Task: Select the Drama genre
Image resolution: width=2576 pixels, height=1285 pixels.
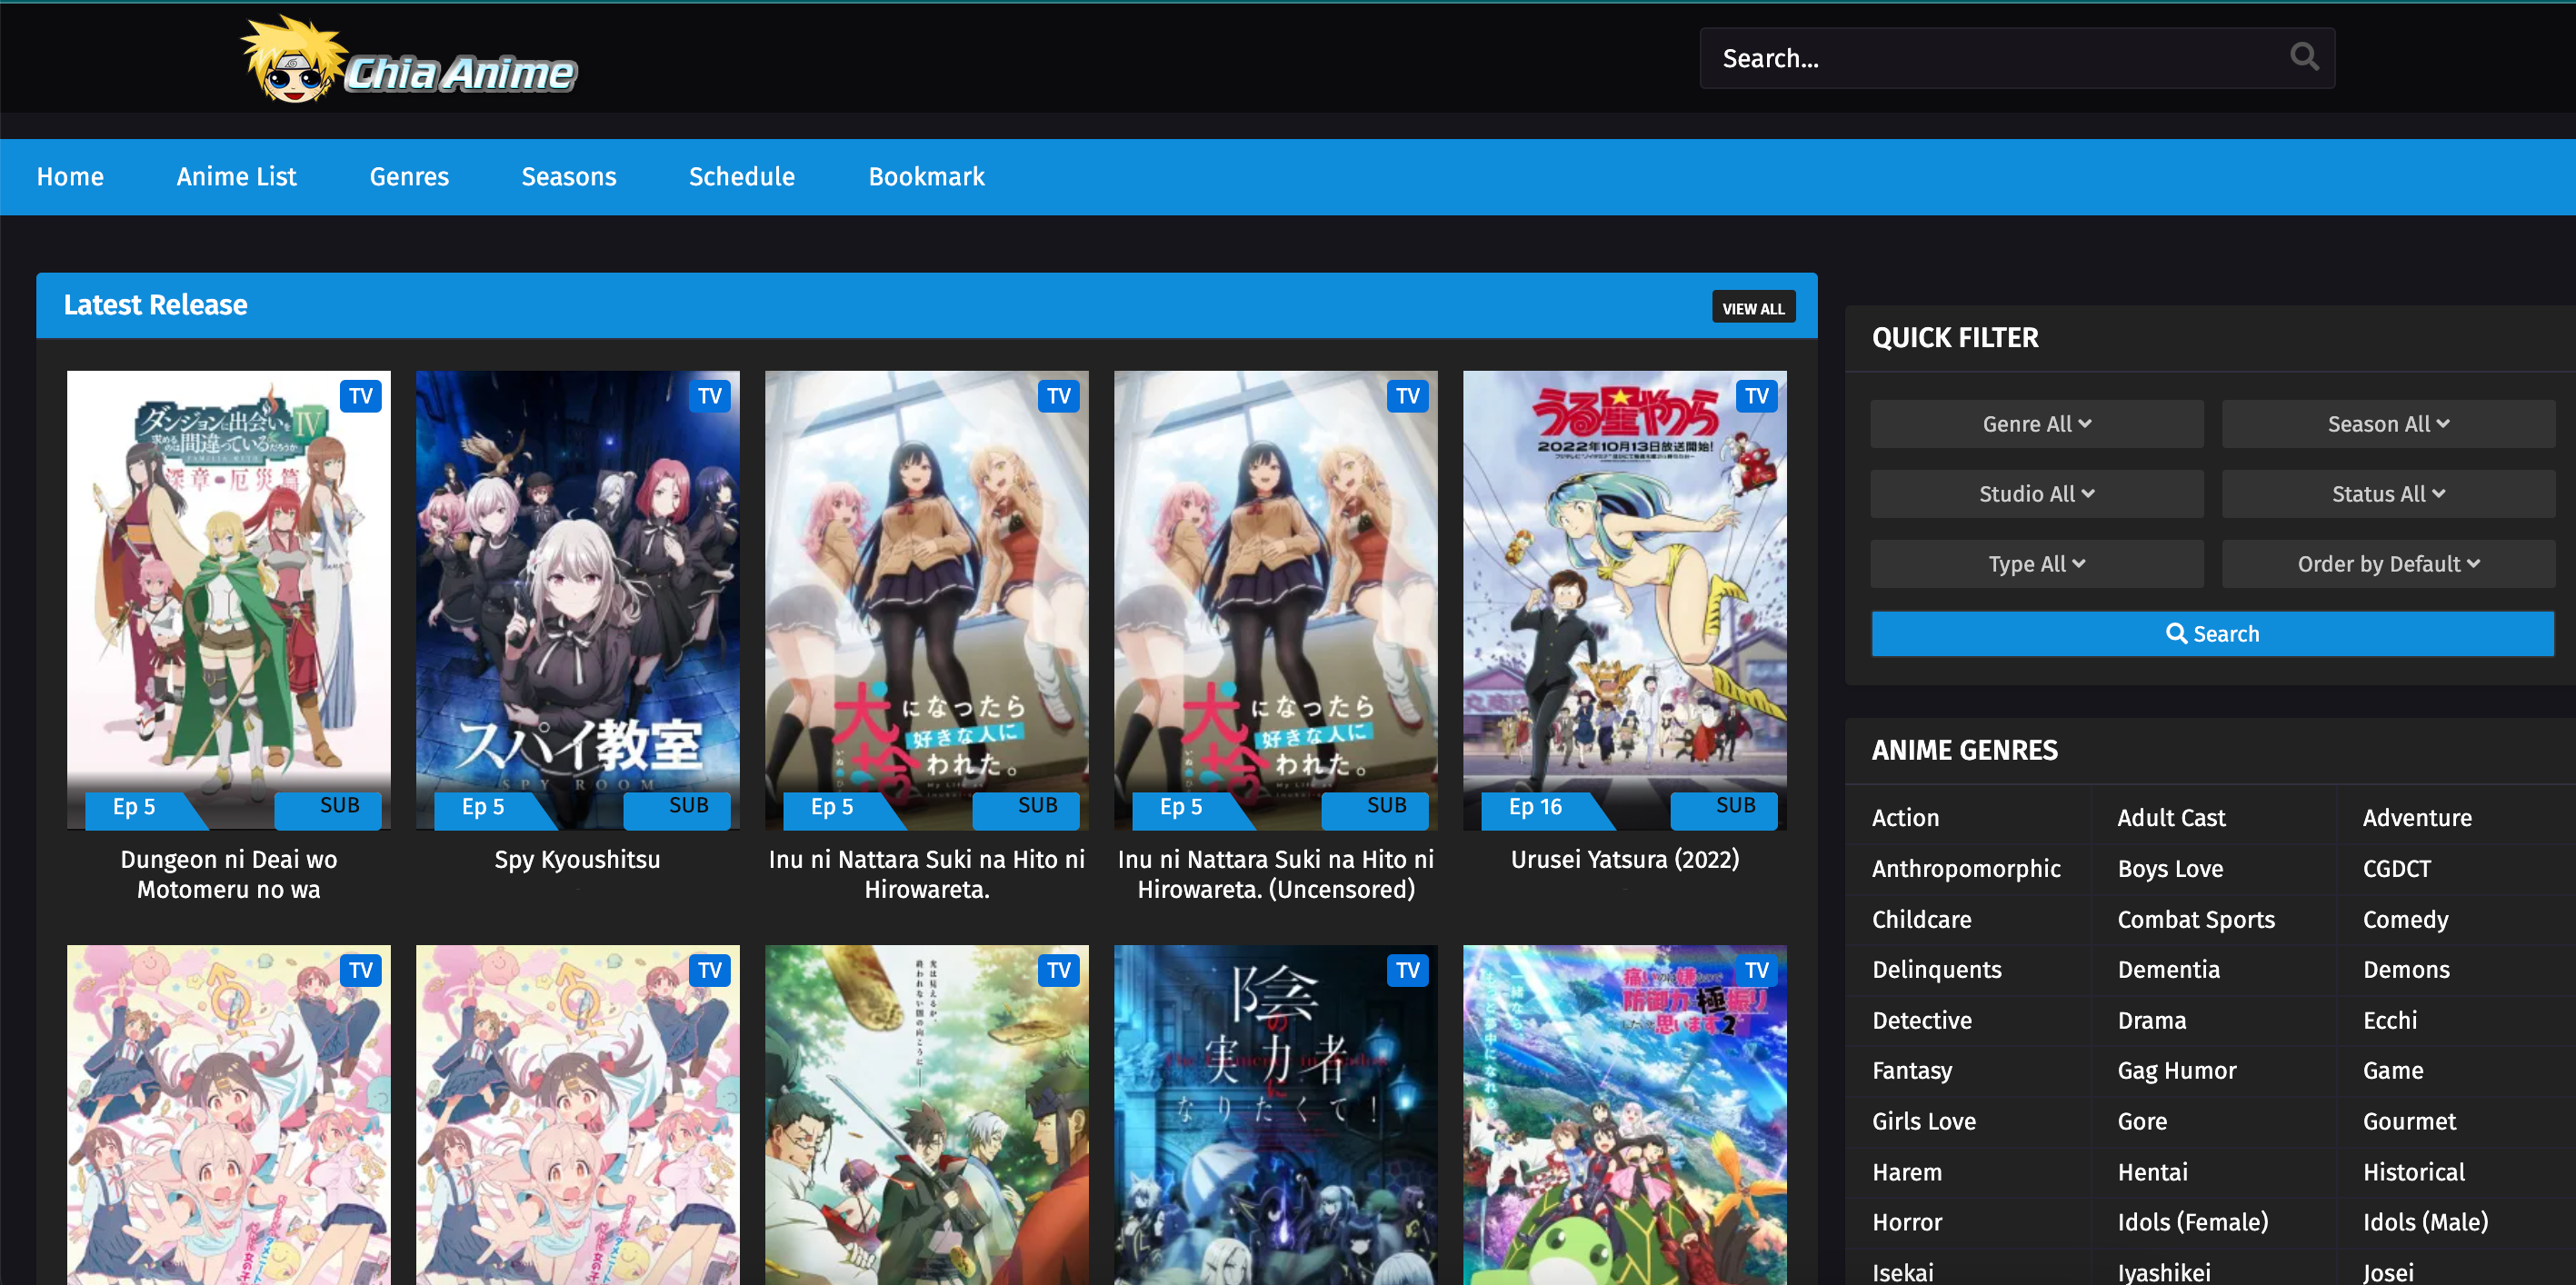Action: [x=2151, y=1021]
